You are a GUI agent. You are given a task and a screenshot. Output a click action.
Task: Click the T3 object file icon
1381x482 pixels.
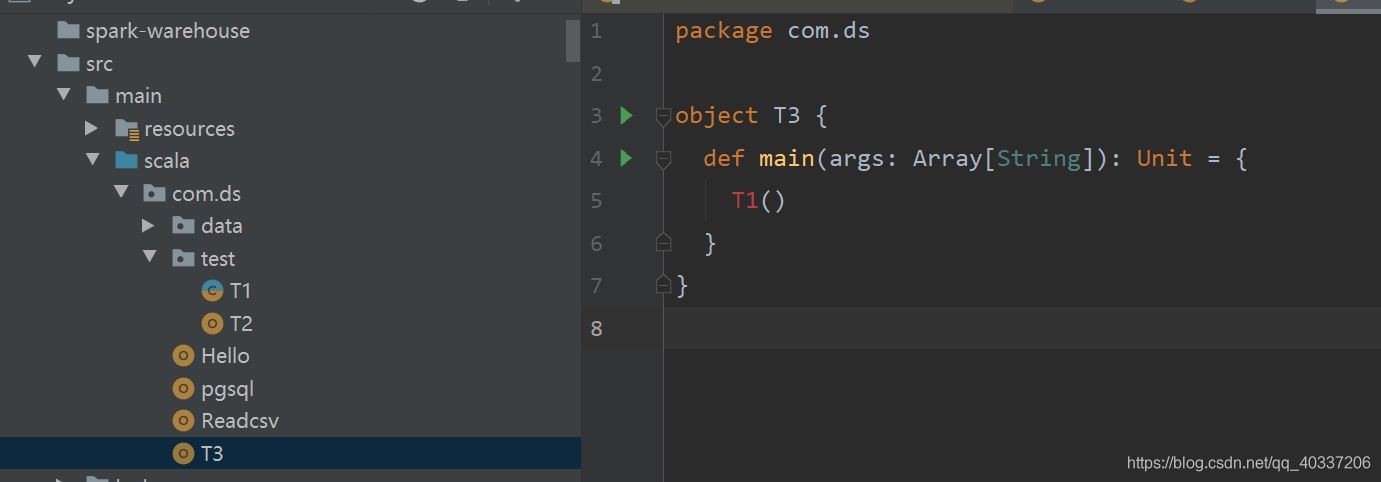[x=183, y=454]
